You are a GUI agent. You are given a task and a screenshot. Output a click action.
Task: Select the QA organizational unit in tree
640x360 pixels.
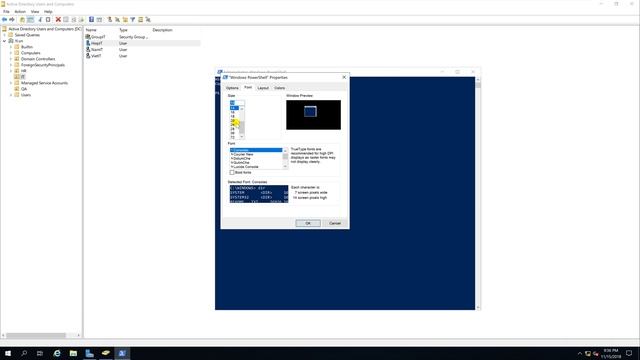[x=24, y=89]
